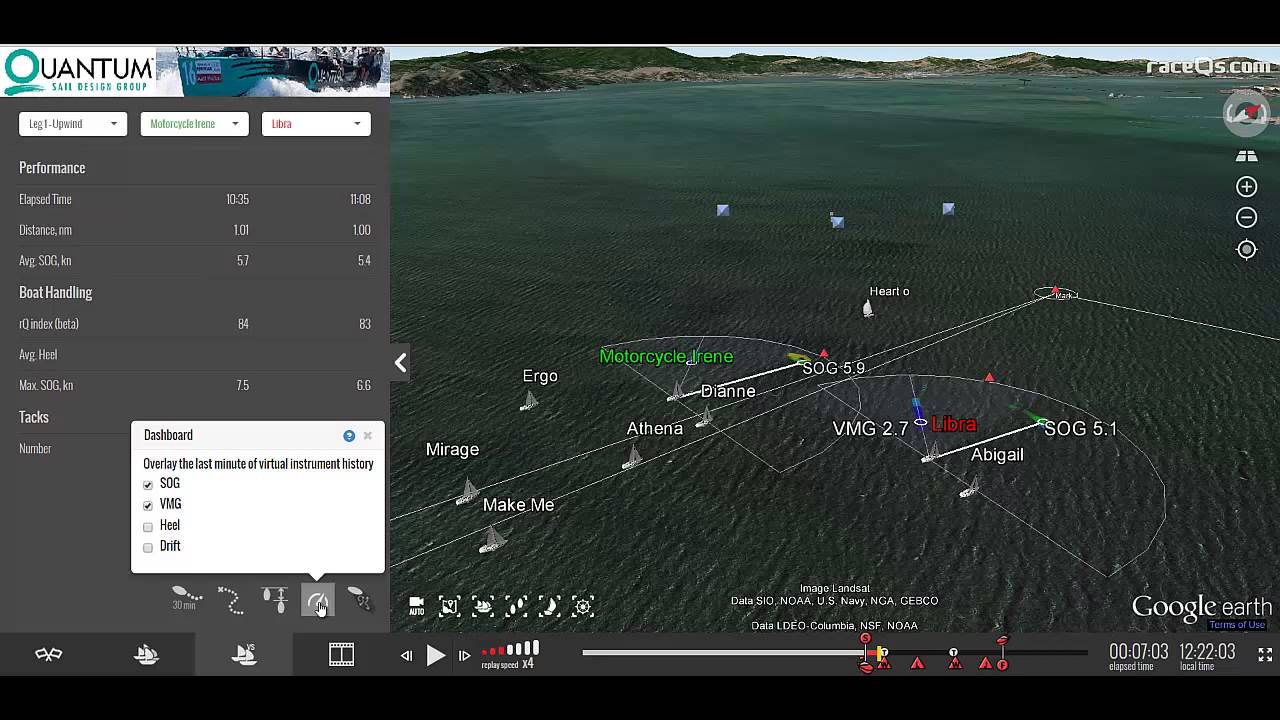Open the Libra boat dropdown
The image size is (1280, 720).
pos(316,124)
